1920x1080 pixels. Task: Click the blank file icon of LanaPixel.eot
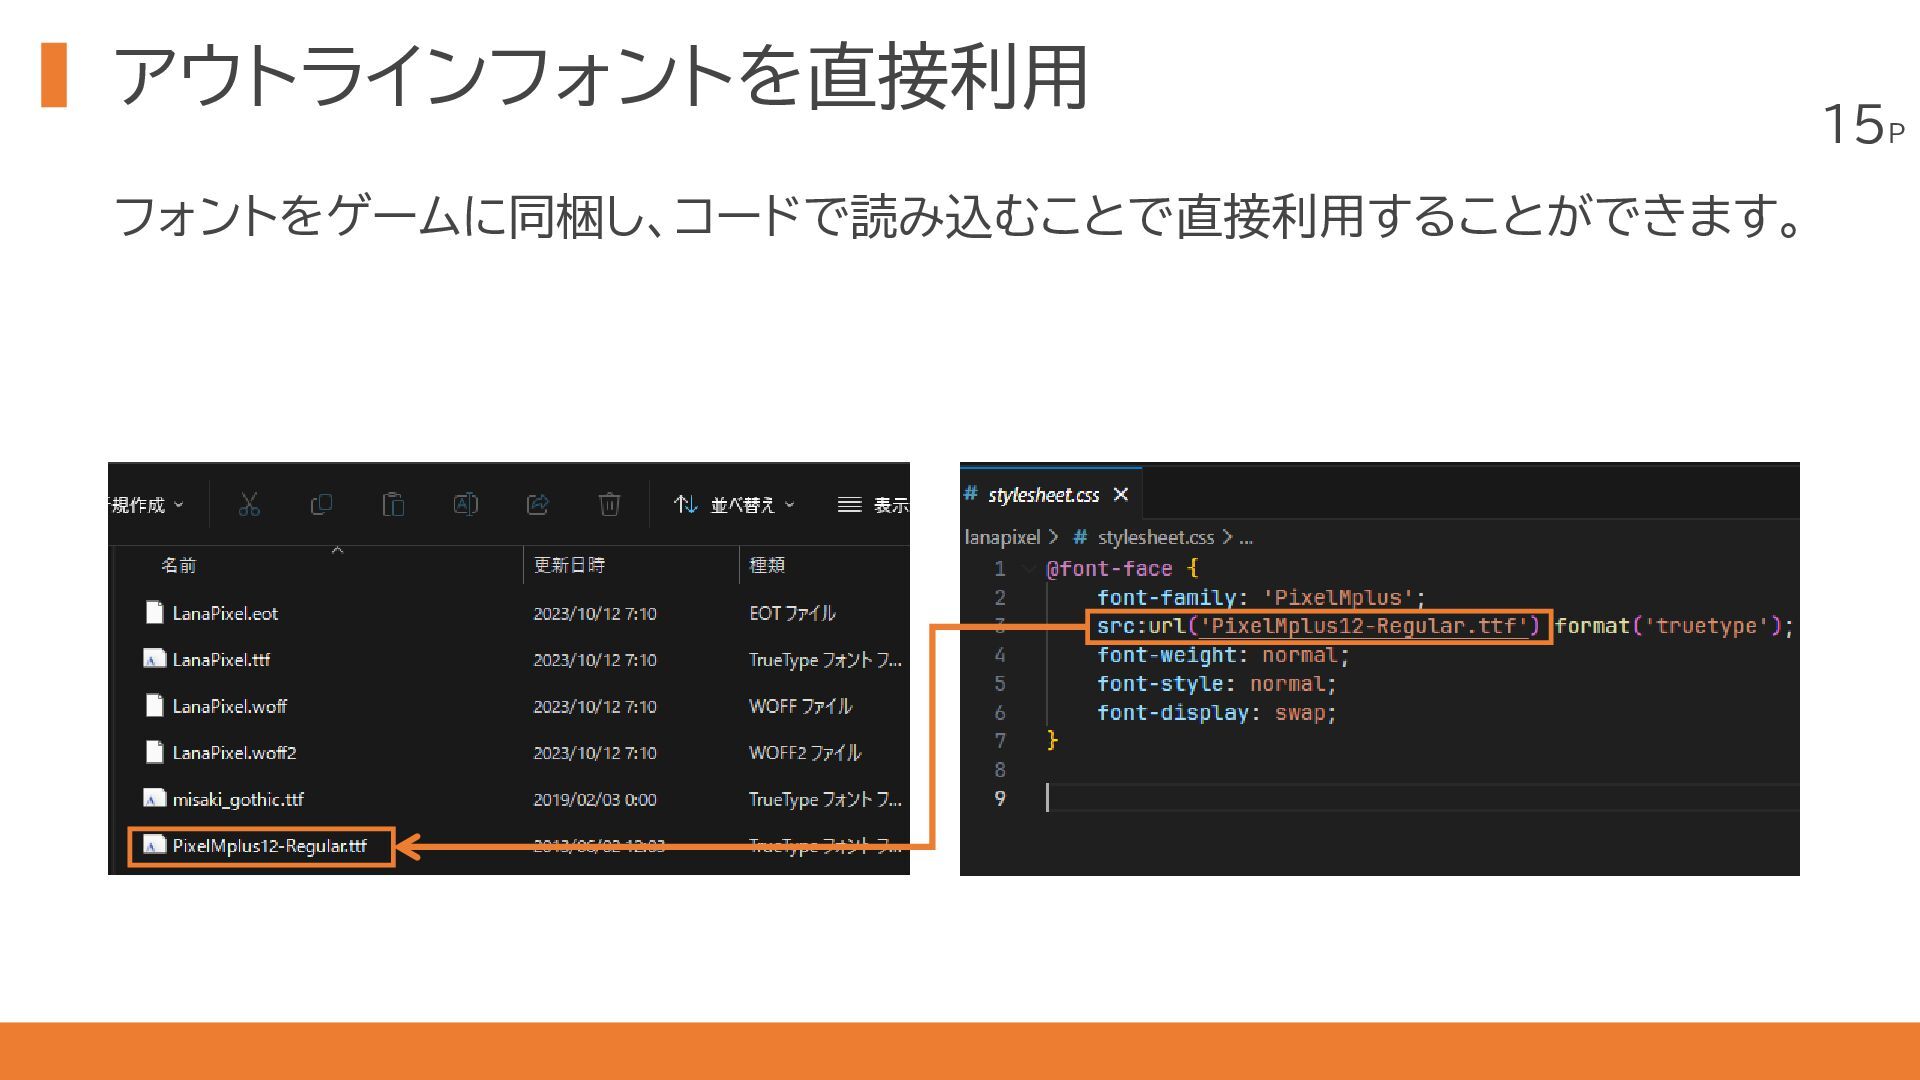pyautogui.click(x=154, y=612)
